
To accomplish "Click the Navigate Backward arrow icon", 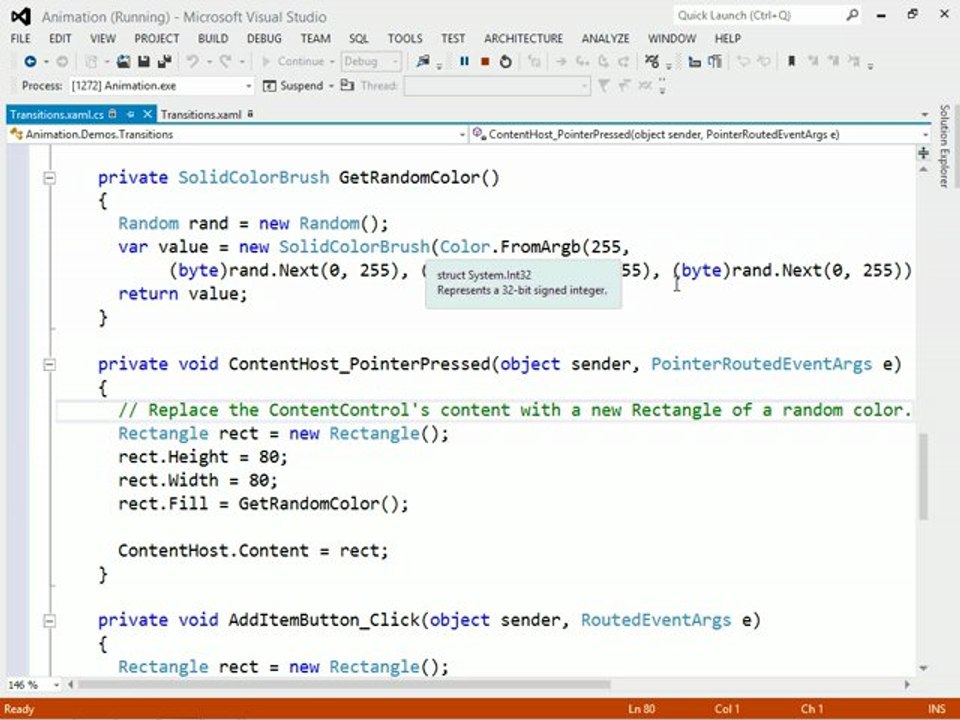I will pyautogui.click(x=30, y=61).
